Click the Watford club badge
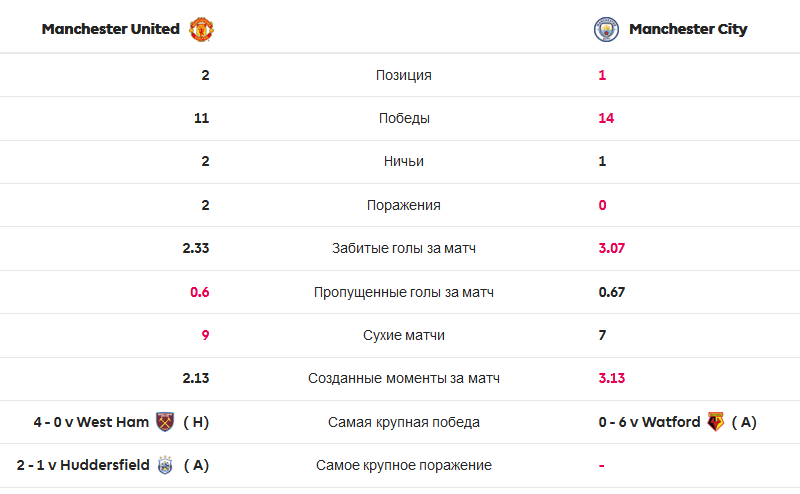 click(x=716, y=422)
